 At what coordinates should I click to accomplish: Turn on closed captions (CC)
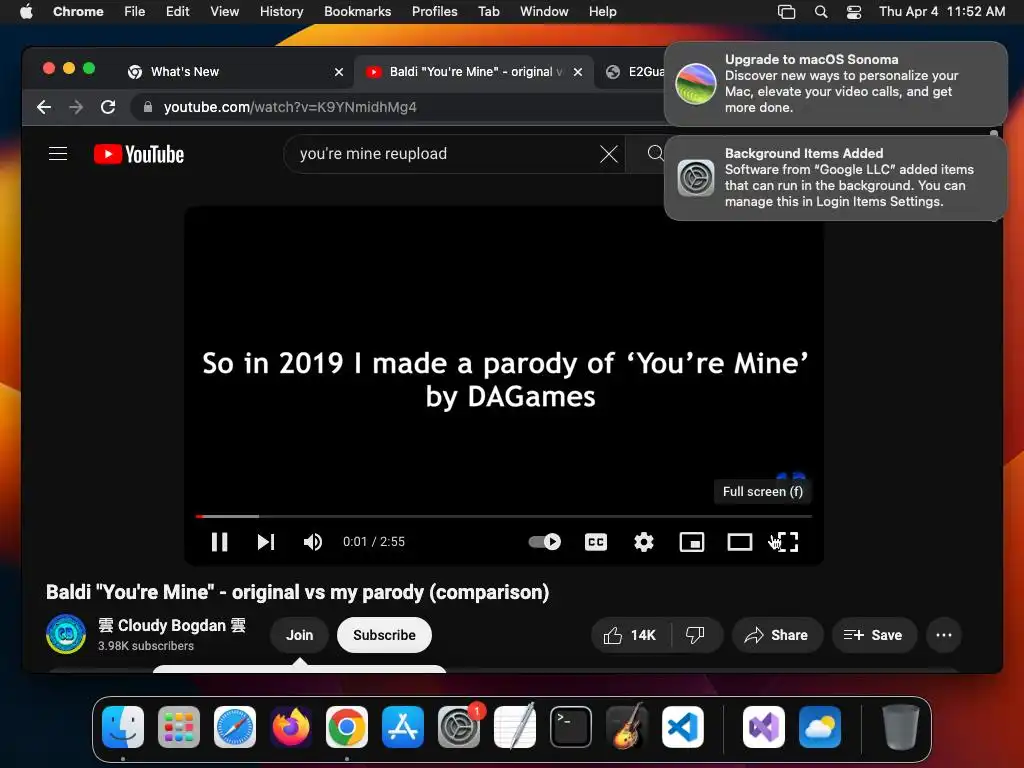point(596,542)
